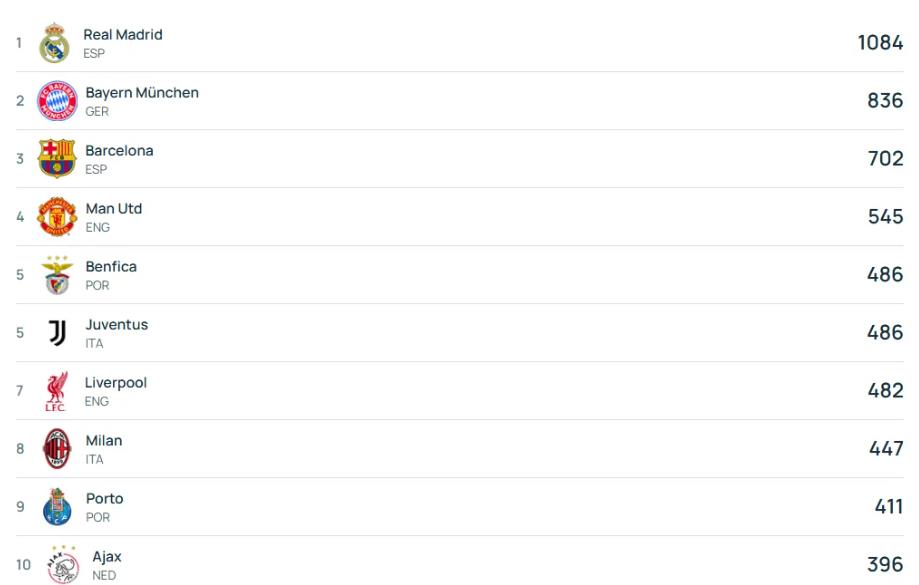The height and width of the screenshot is (585, 919).
Task: Click the Barcelona club crest
Action: (57, 158)
